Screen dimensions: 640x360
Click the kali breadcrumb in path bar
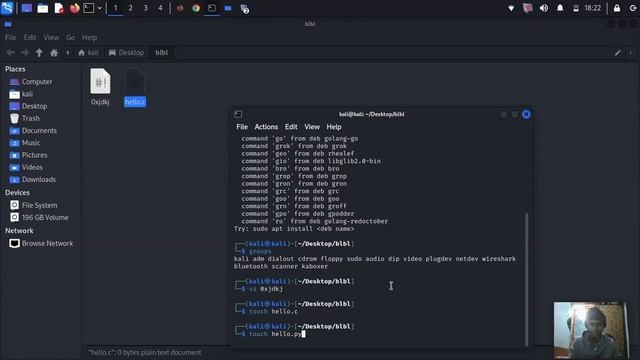pos(88,53)
